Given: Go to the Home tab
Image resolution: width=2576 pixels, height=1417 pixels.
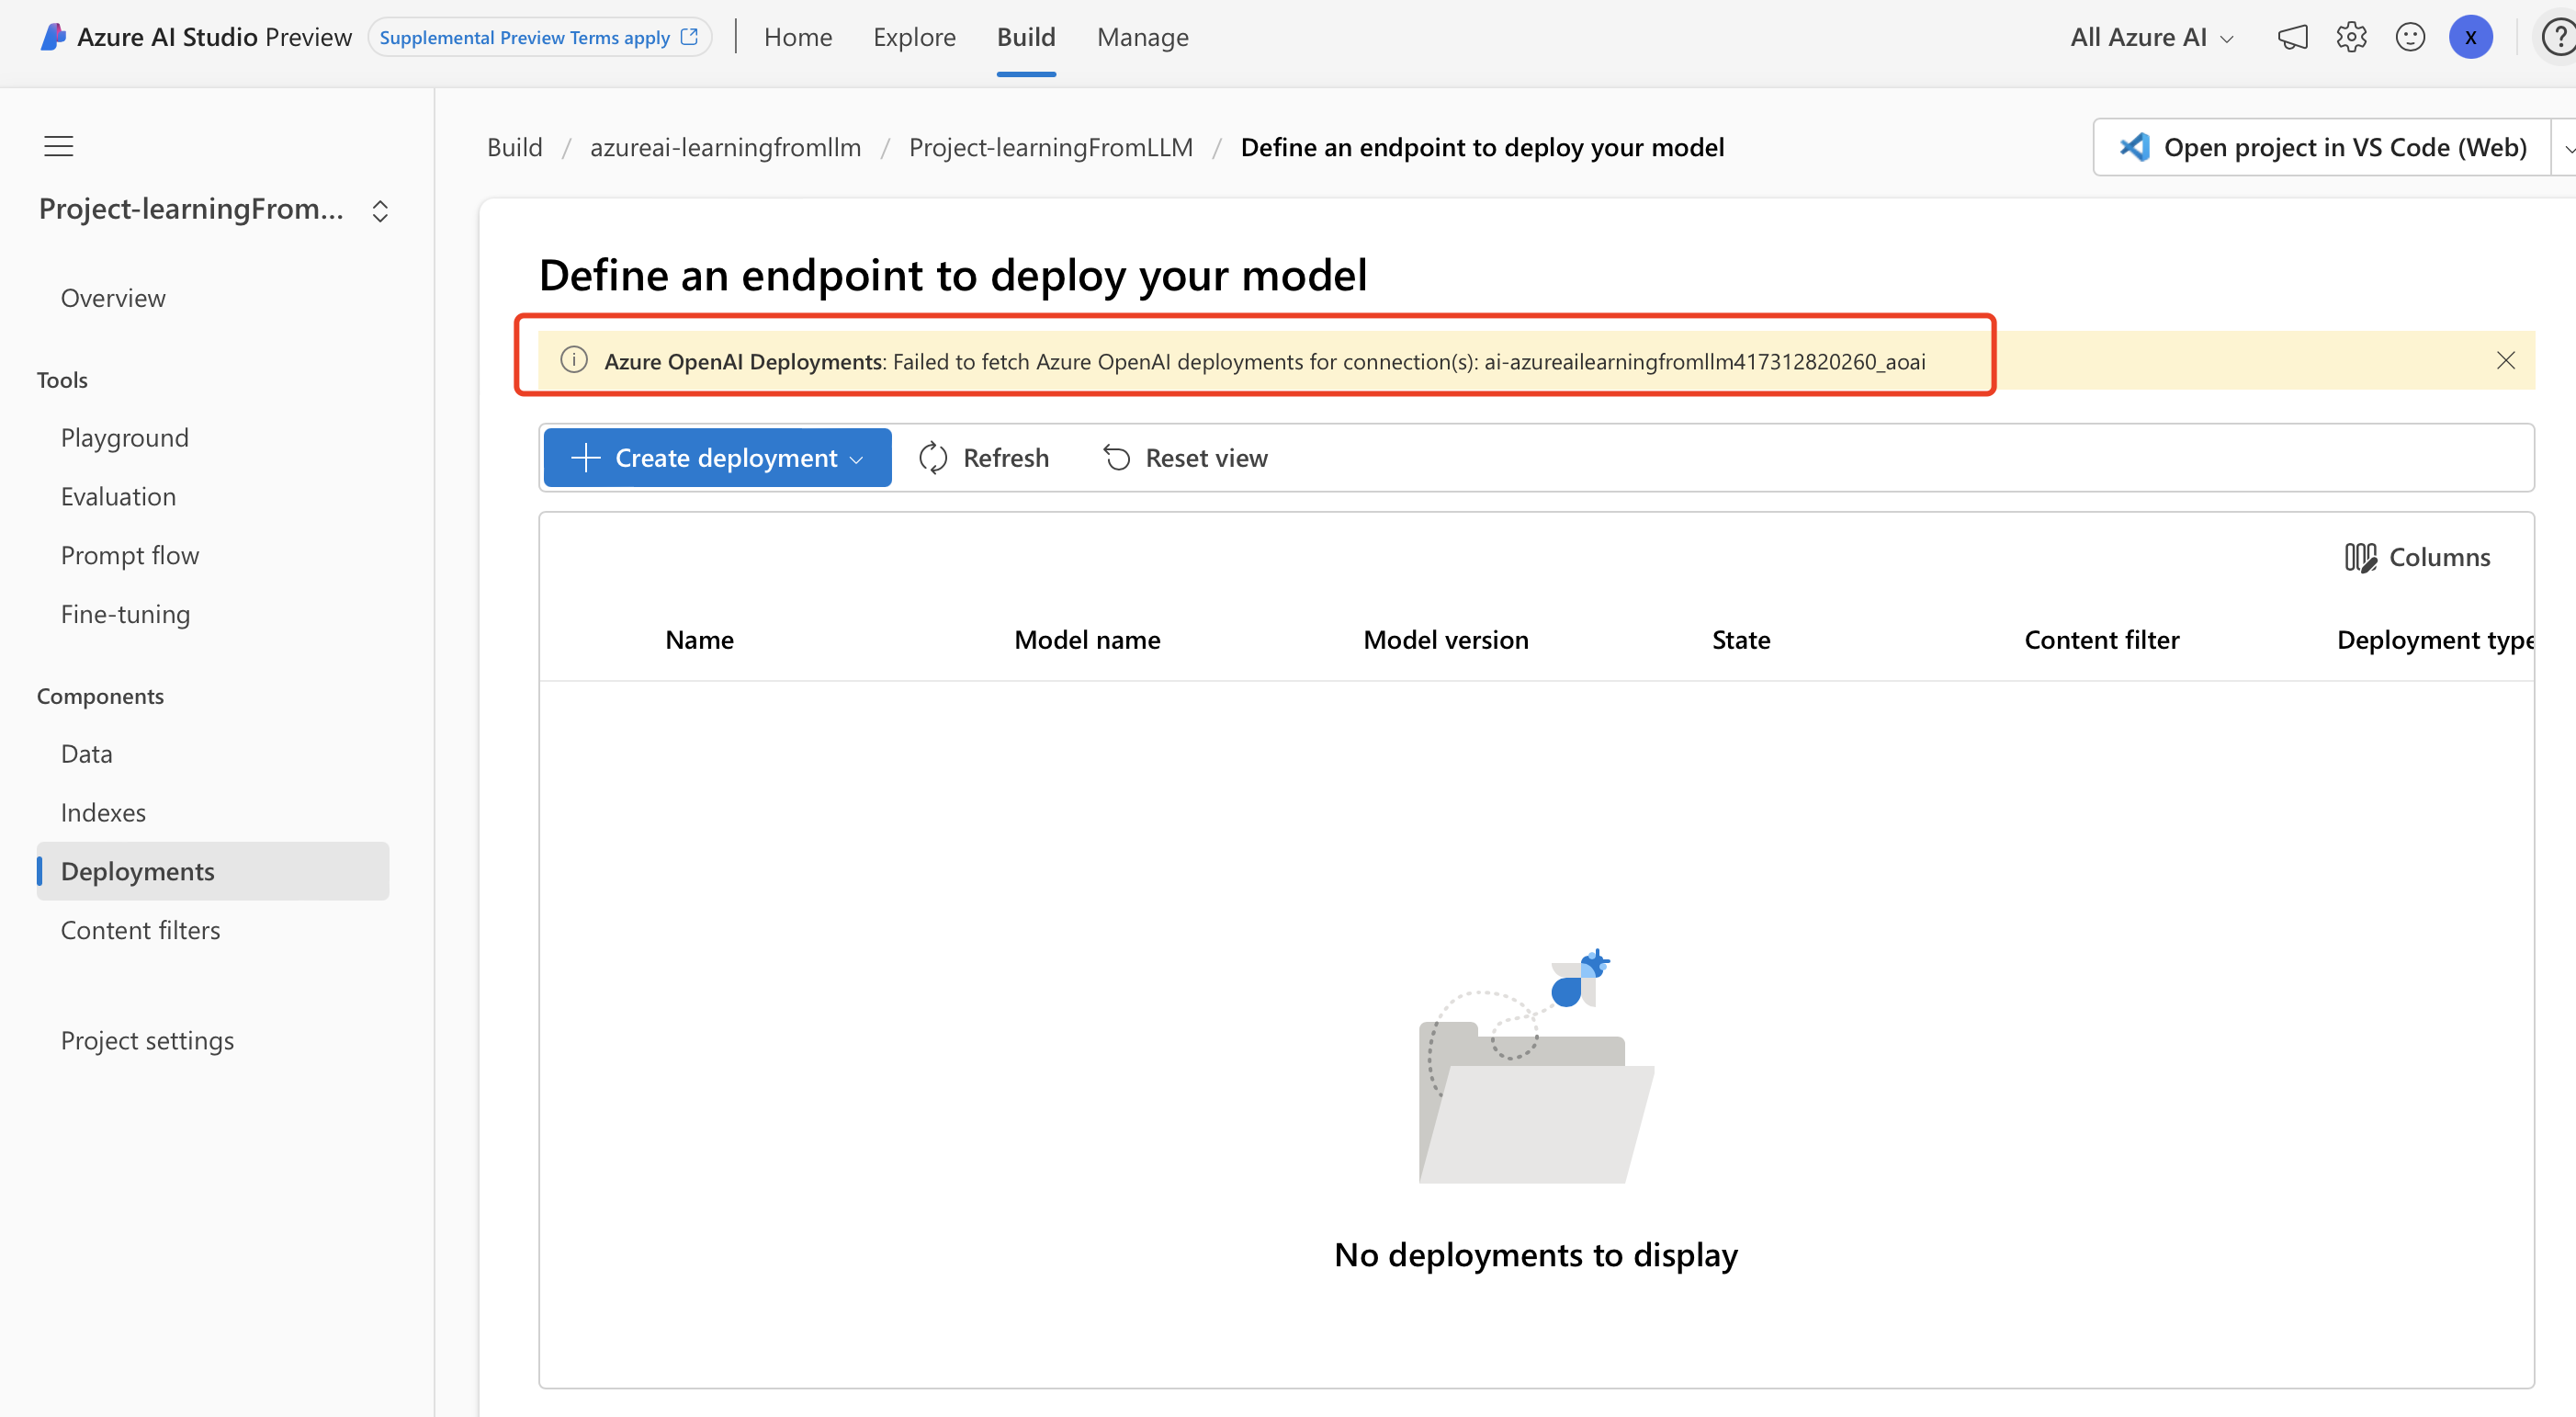Looking at the screenshot, I should [798, 37].
